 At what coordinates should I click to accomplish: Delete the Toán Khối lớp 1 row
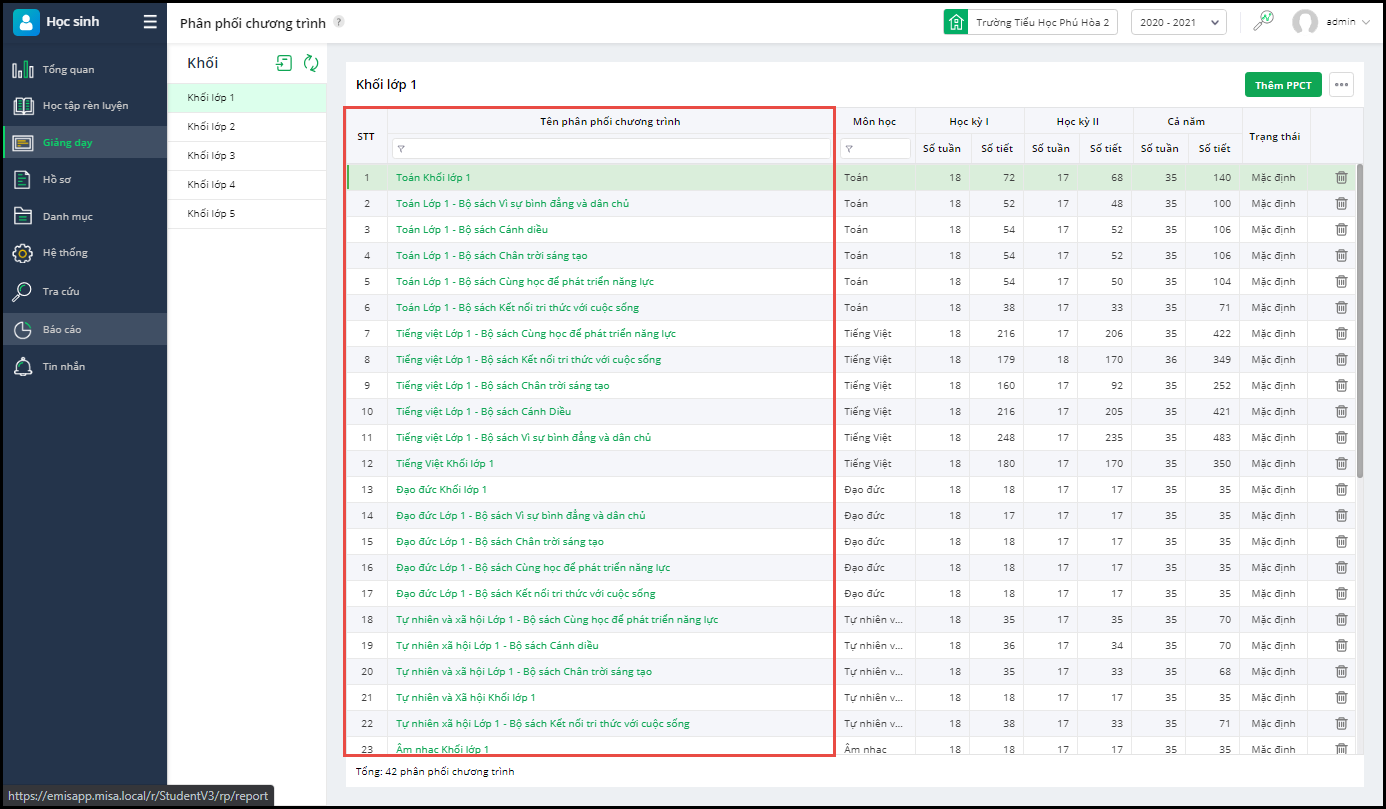(x=1341, y=177)
